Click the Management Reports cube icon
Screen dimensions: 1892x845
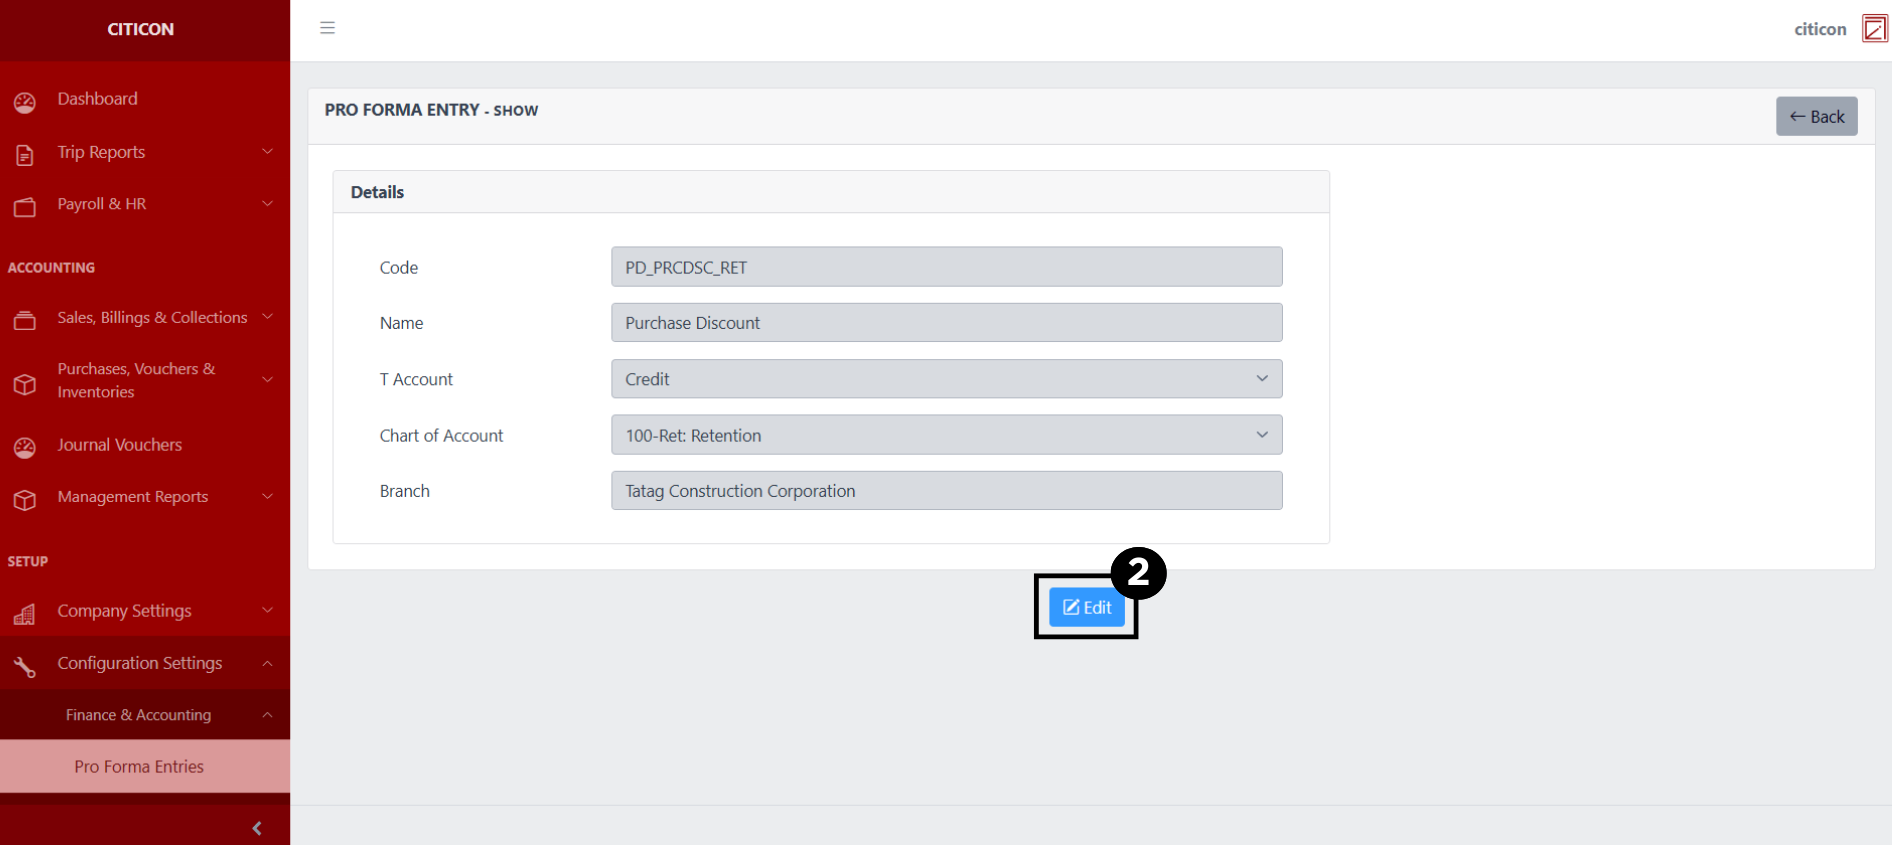click(25, 500)
